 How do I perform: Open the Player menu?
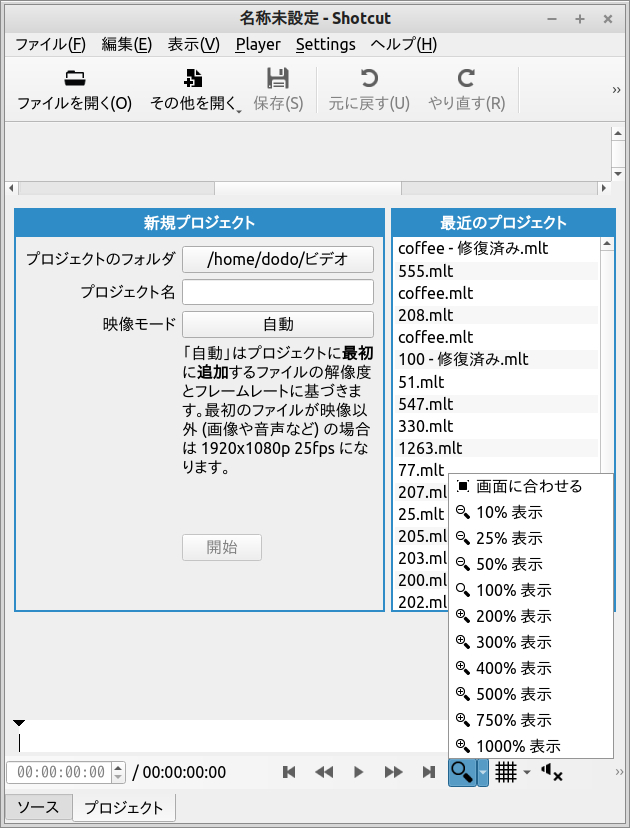point(258,44)
